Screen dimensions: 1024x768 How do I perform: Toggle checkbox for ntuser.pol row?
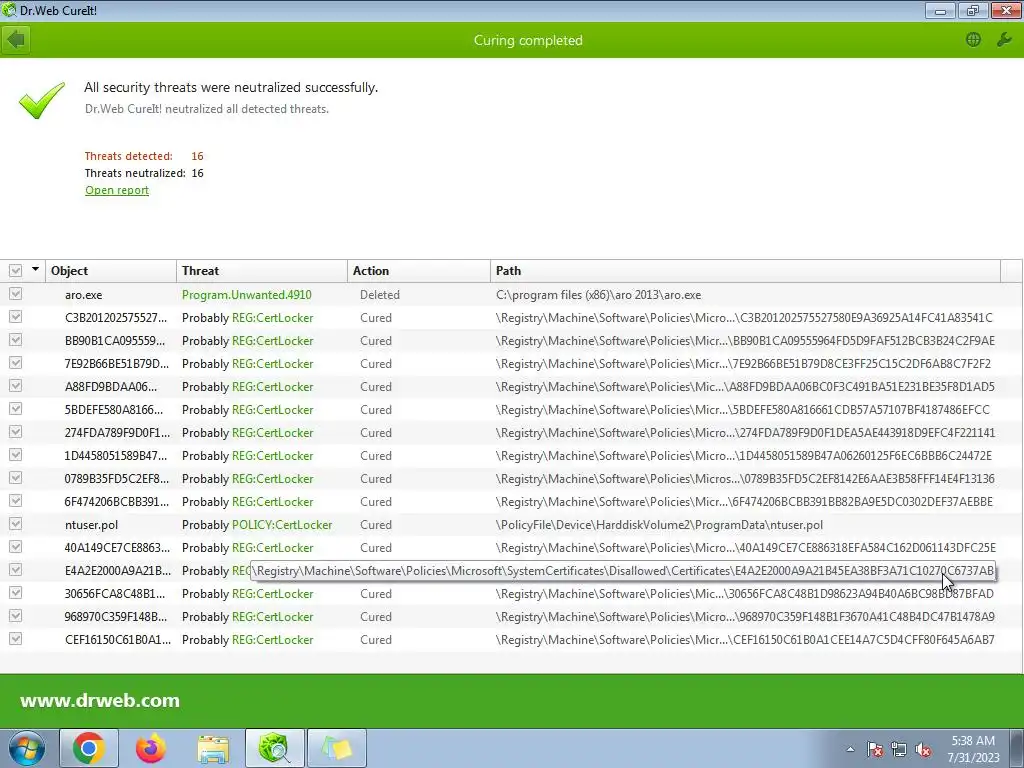(x=16, y=524)
